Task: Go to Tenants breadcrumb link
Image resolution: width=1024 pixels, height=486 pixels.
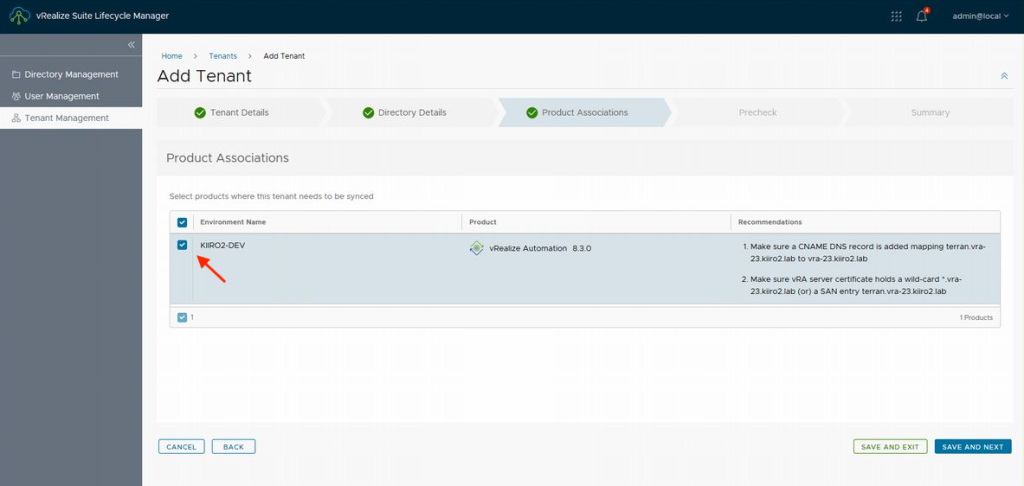Action: point(223,56)
